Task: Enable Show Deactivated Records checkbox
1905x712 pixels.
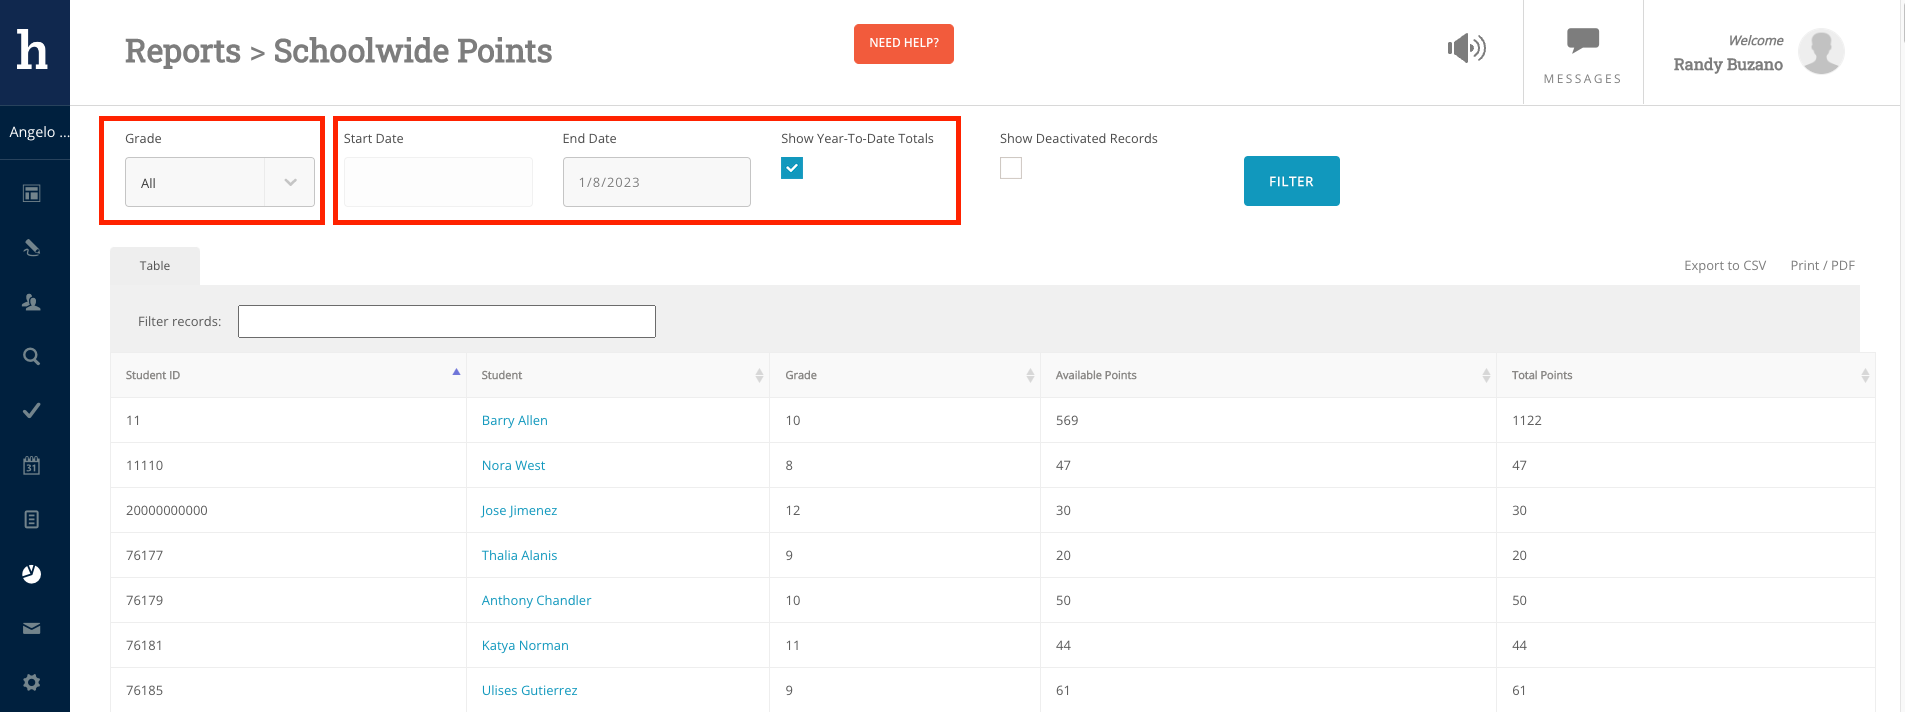Action: (x=1011, y=168)
